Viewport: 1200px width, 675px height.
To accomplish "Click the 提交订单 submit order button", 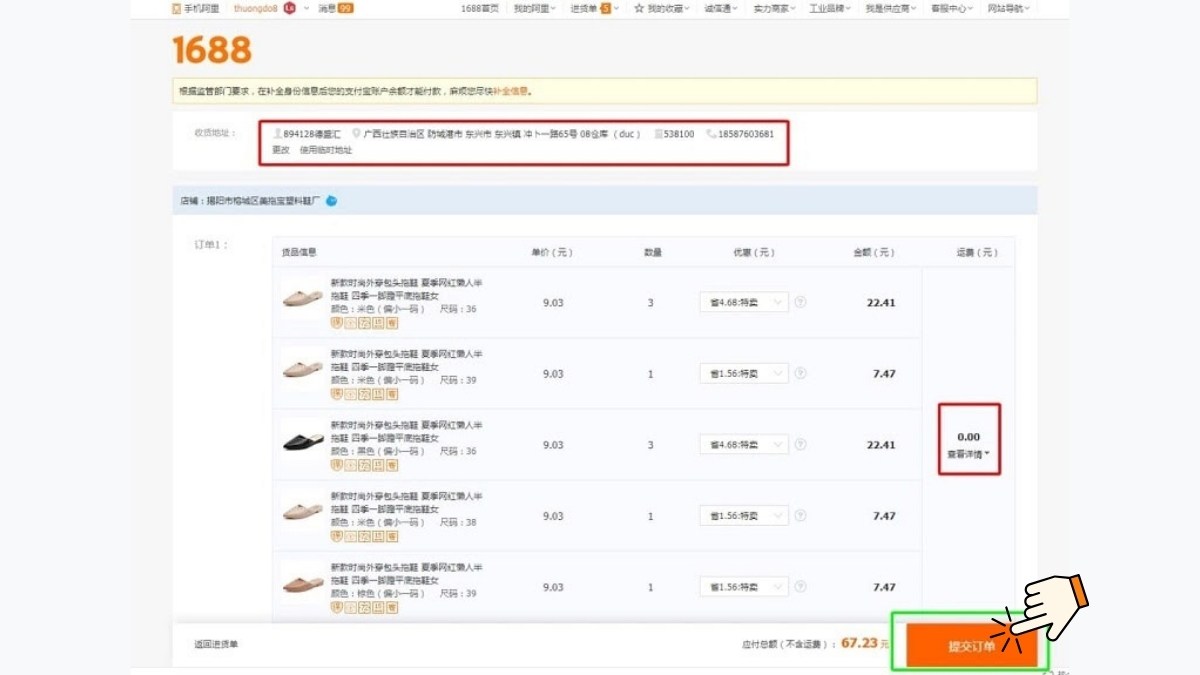I will pos(972,645).
